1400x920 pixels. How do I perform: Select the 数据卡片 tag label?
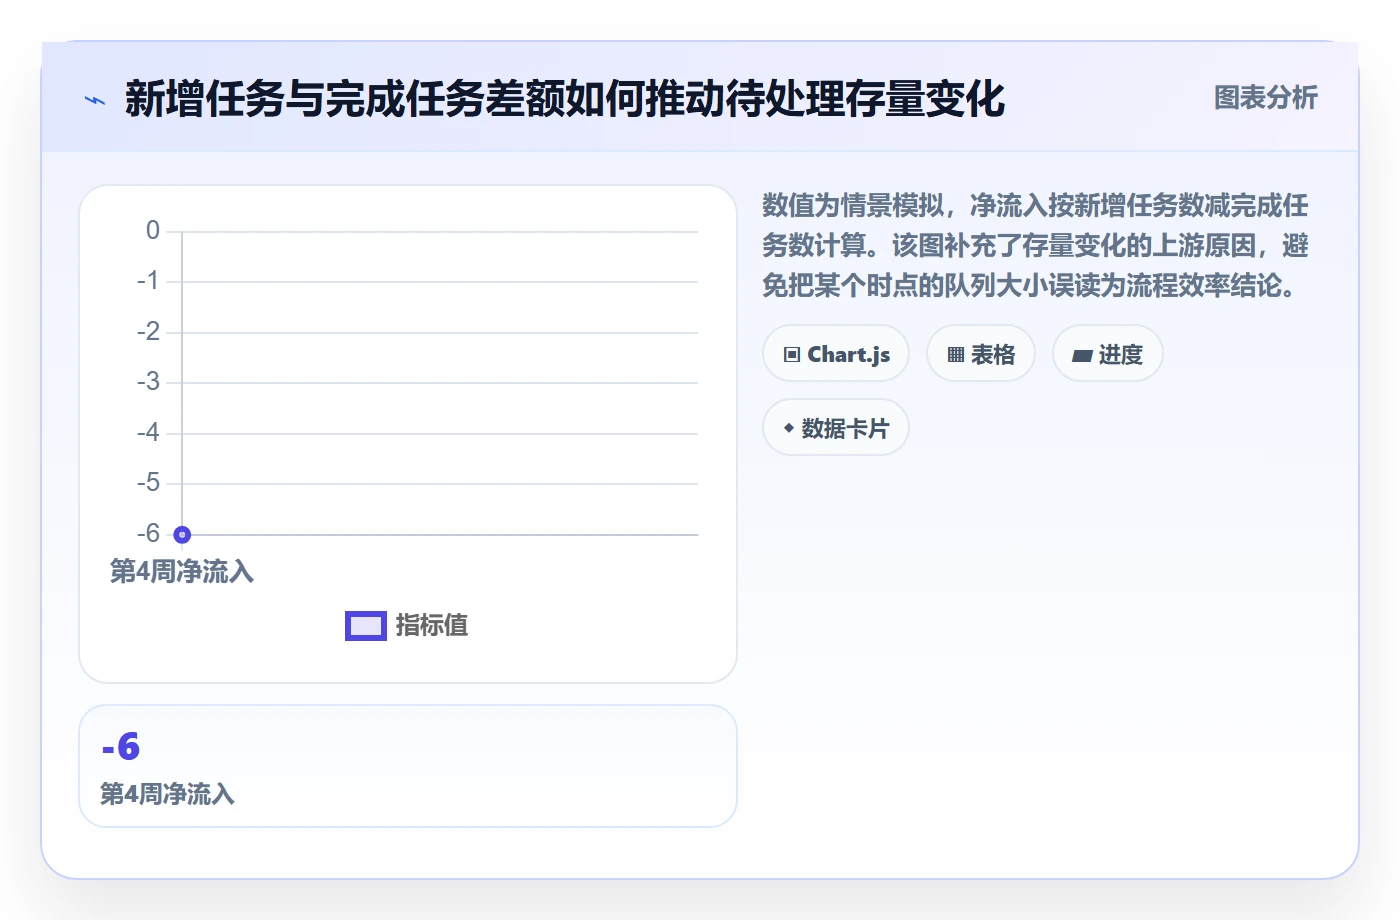(x=846, y=428)
